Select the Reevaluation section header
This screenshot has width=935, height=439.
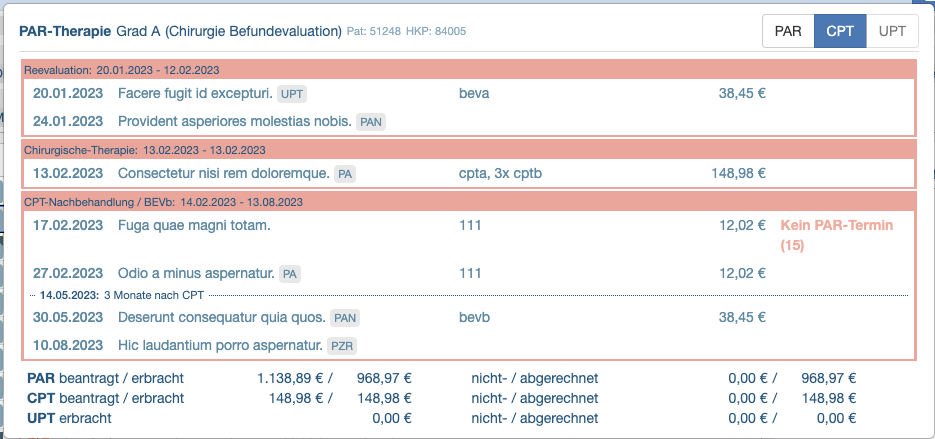[468, 70]
